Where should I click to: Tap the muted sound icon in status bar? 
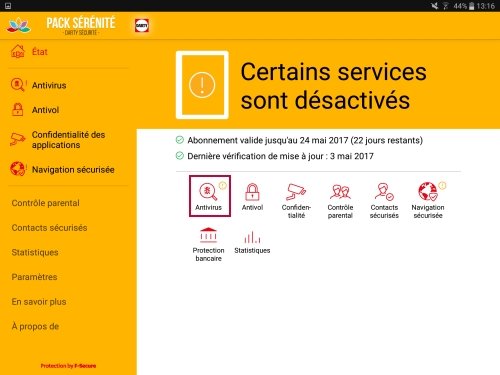(434, 6)
